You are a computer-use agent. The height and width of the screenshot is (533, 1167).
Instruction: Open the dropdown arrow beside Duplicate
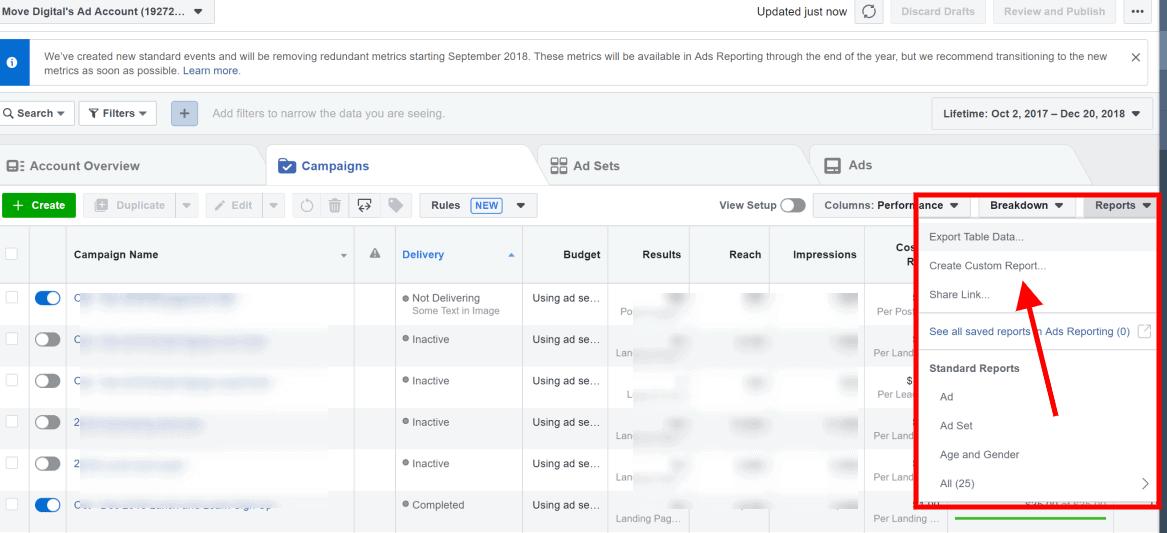tap(187, 205)
